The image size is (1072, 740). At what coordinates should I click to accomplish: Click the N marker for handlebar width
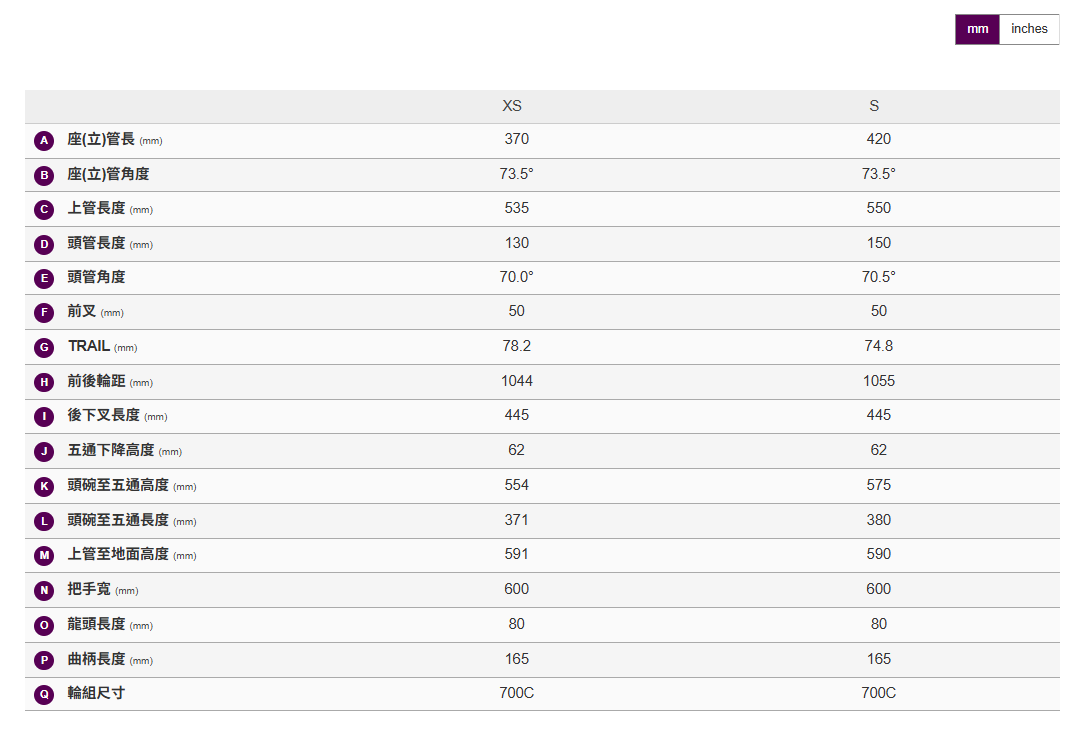(44, 591)
